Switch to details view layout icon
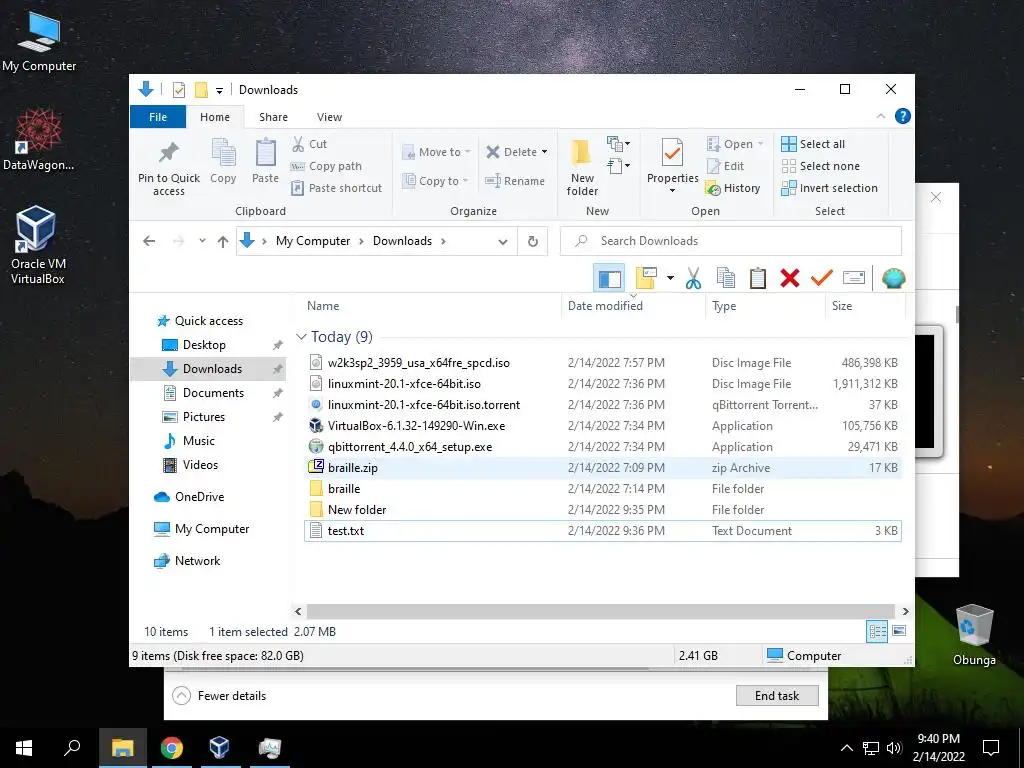Viewport: 1024px width, 768px height. tap(877, 631)
